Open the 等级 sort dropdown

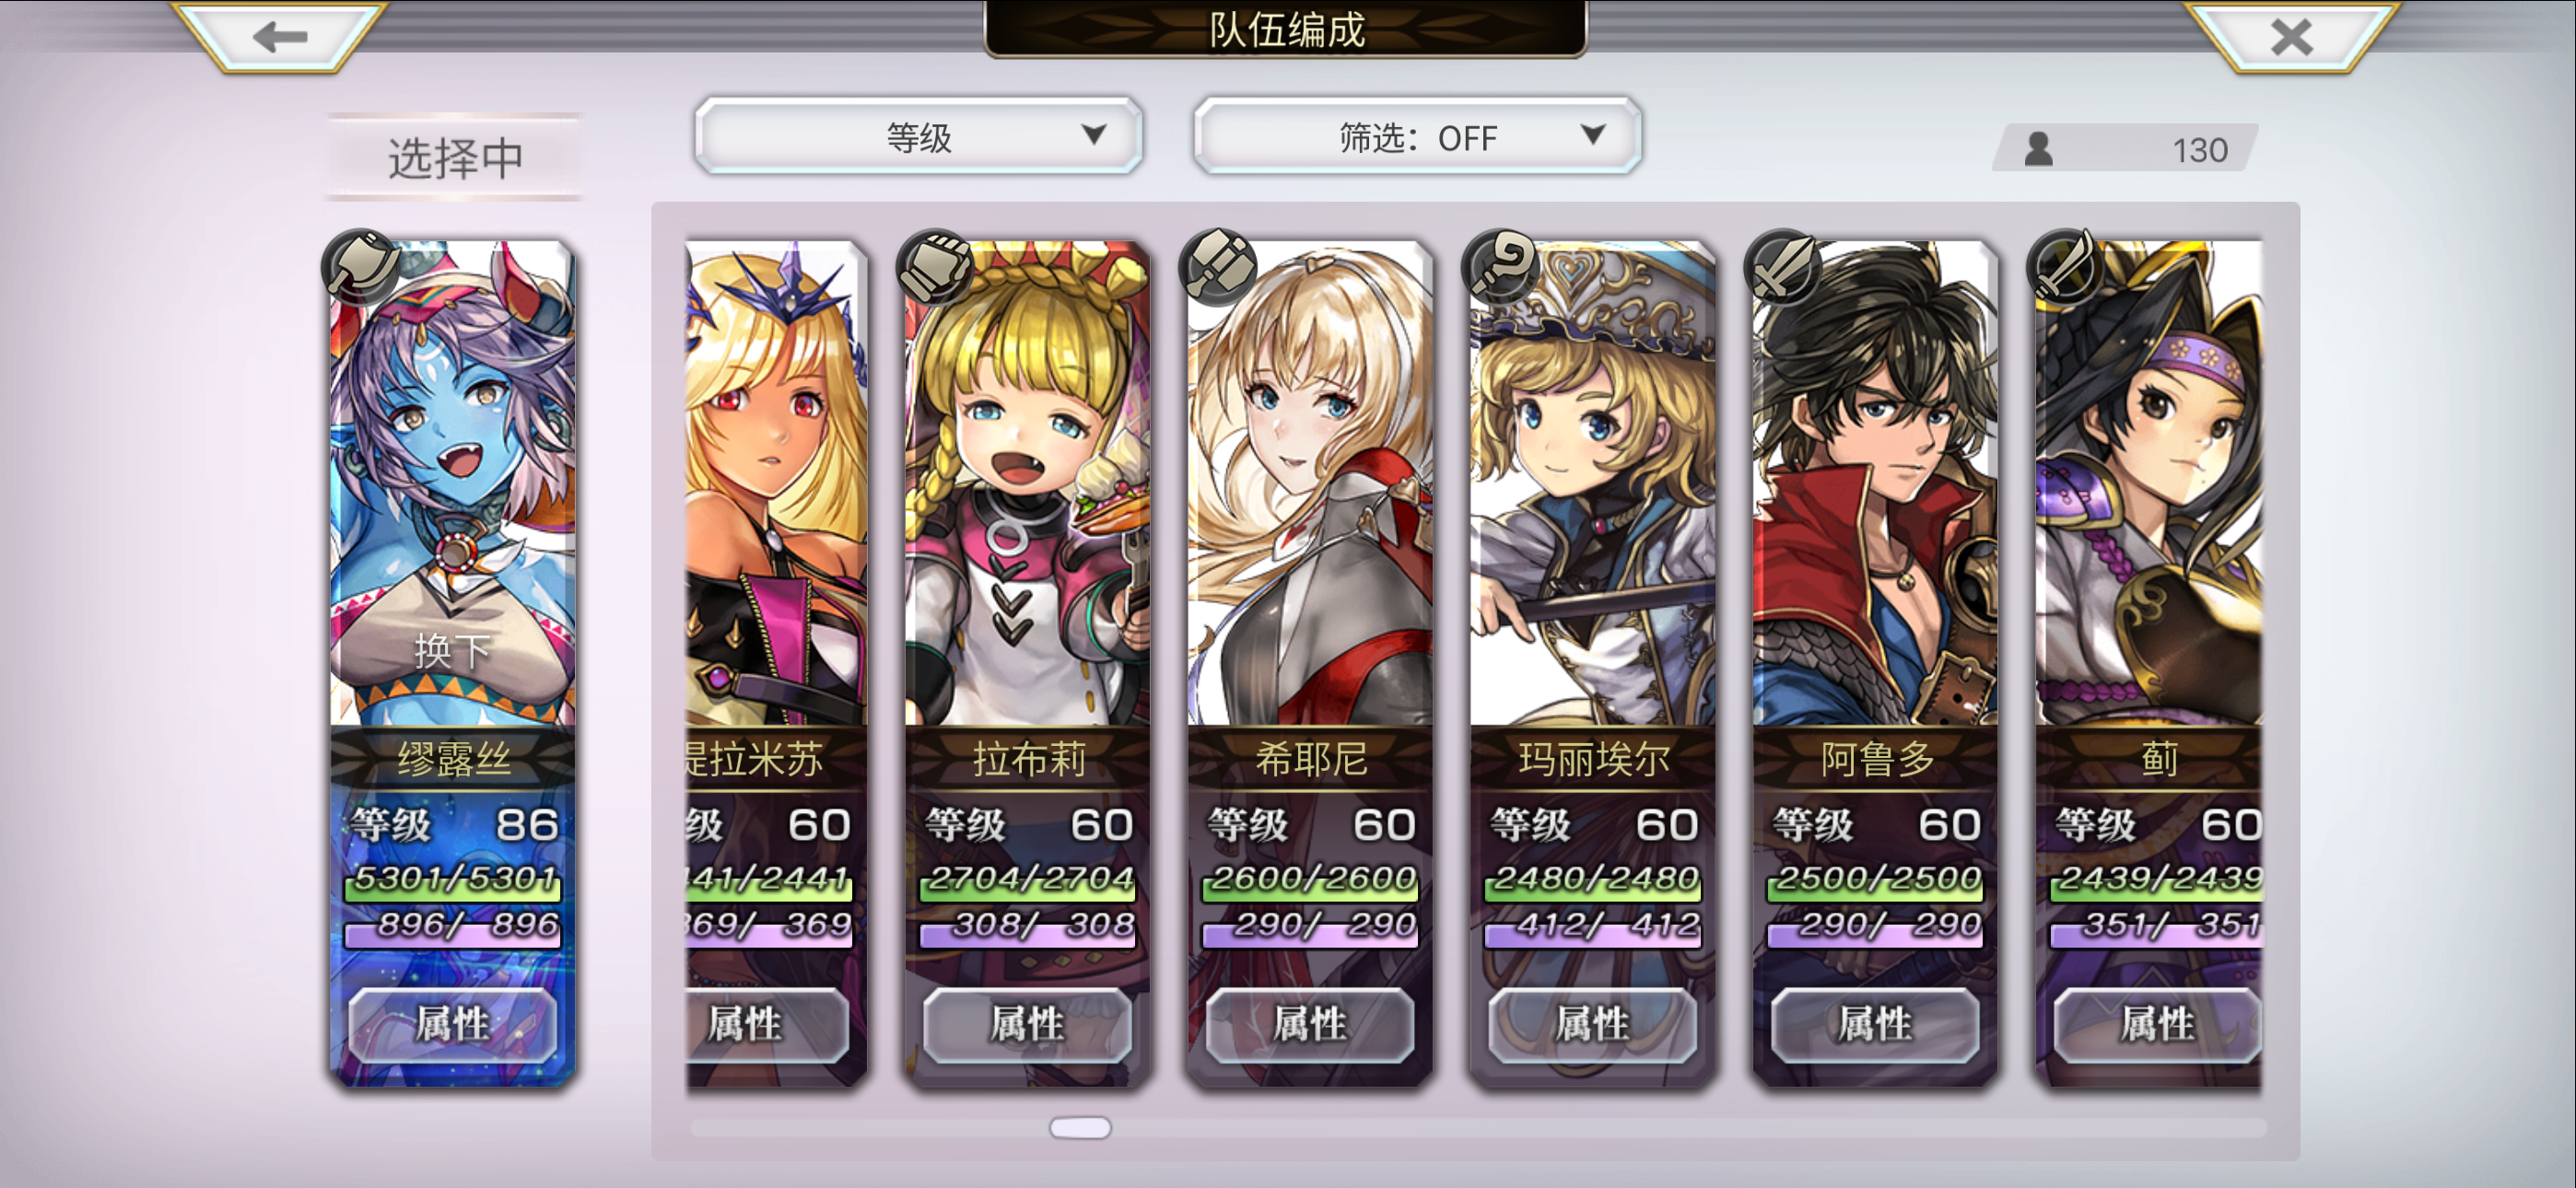919,136
